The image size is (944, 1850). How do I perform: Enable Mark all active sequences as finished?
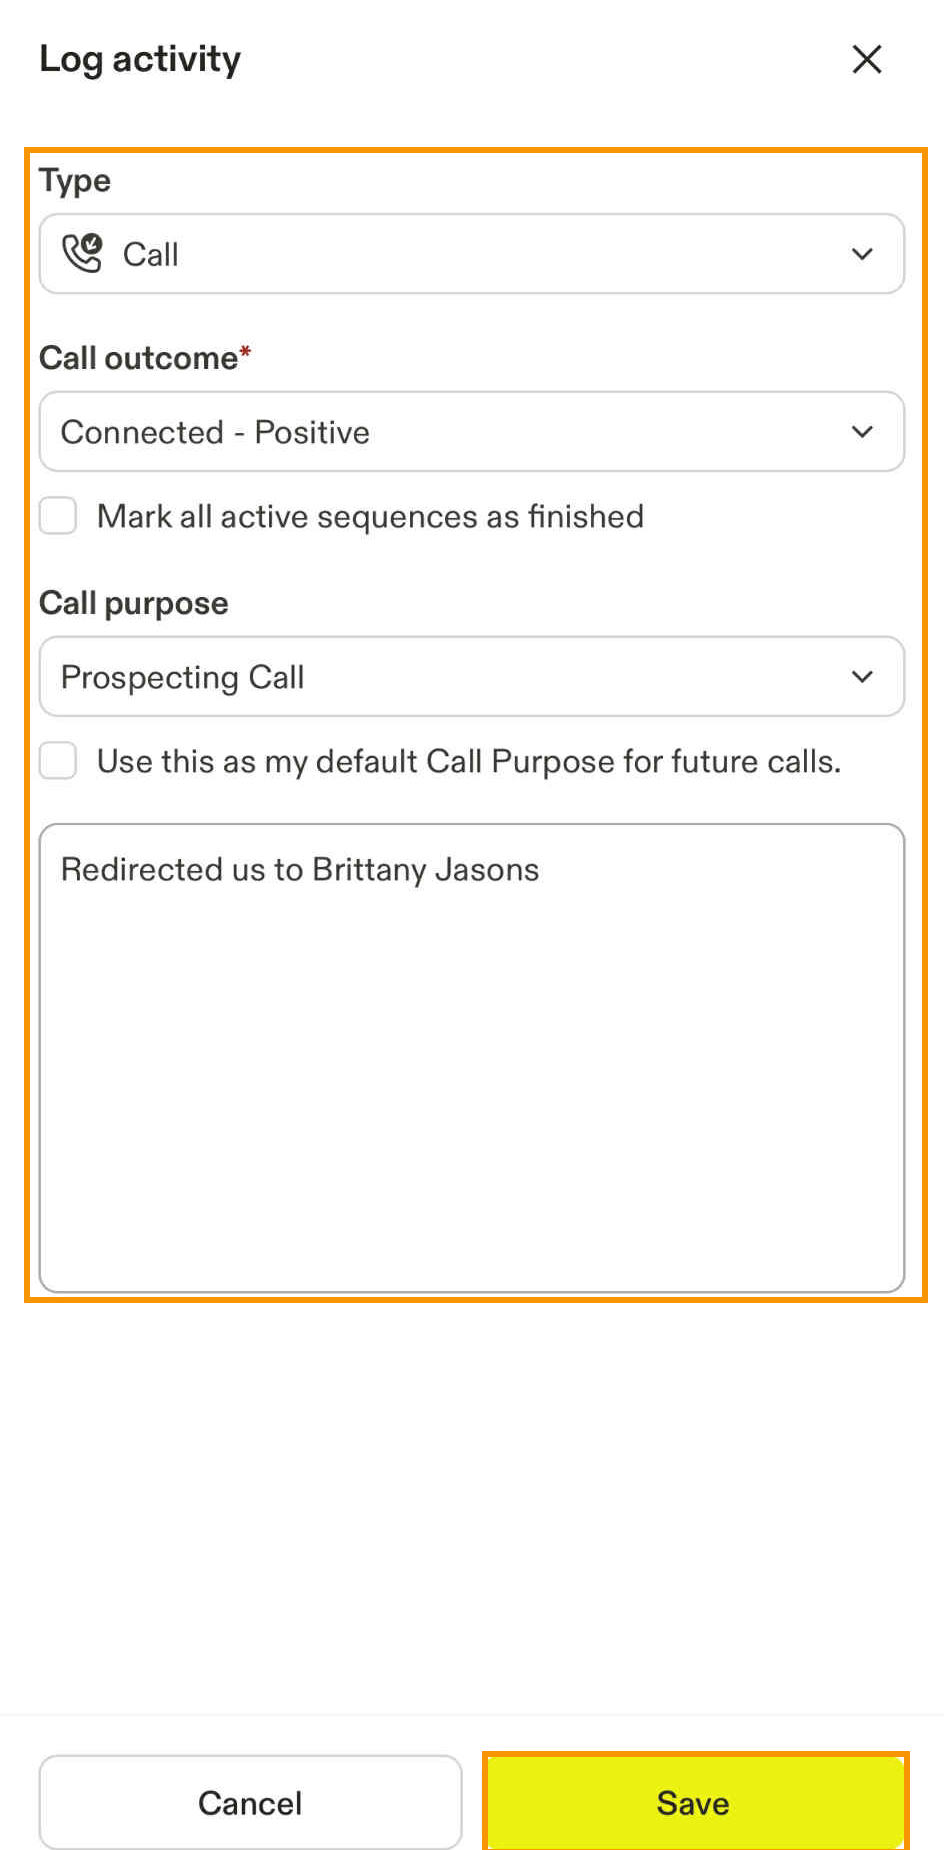pyautogui.click(x=57, y=516)
